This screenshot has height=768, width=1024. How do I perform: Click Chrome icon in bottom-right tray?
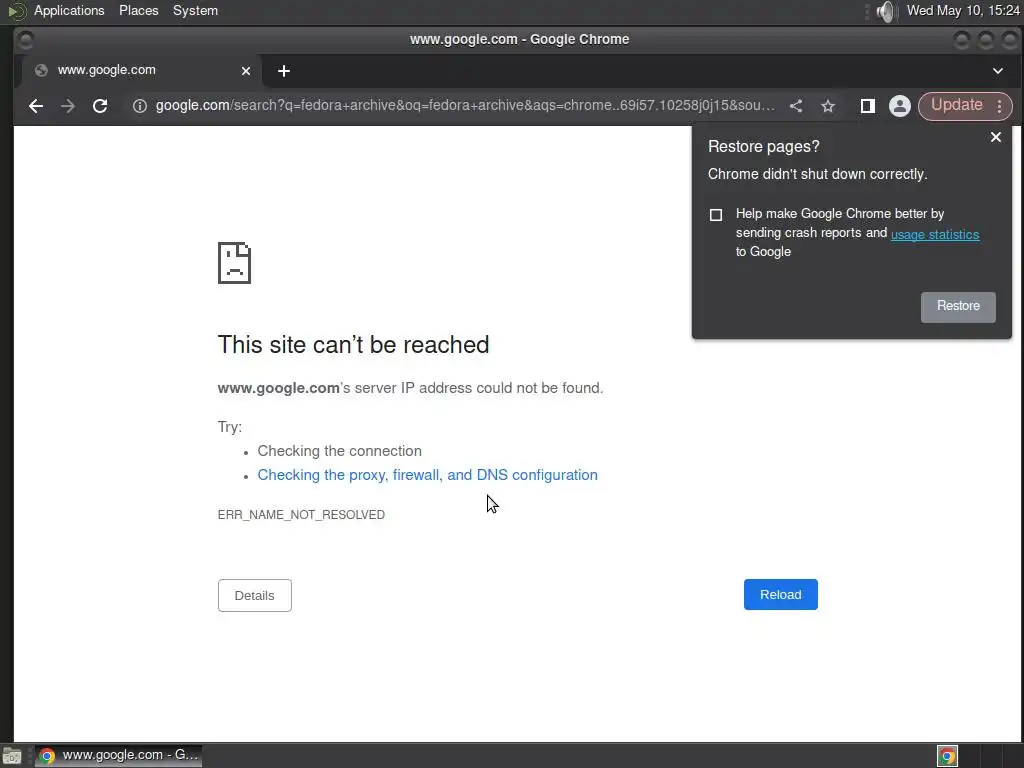947,756
